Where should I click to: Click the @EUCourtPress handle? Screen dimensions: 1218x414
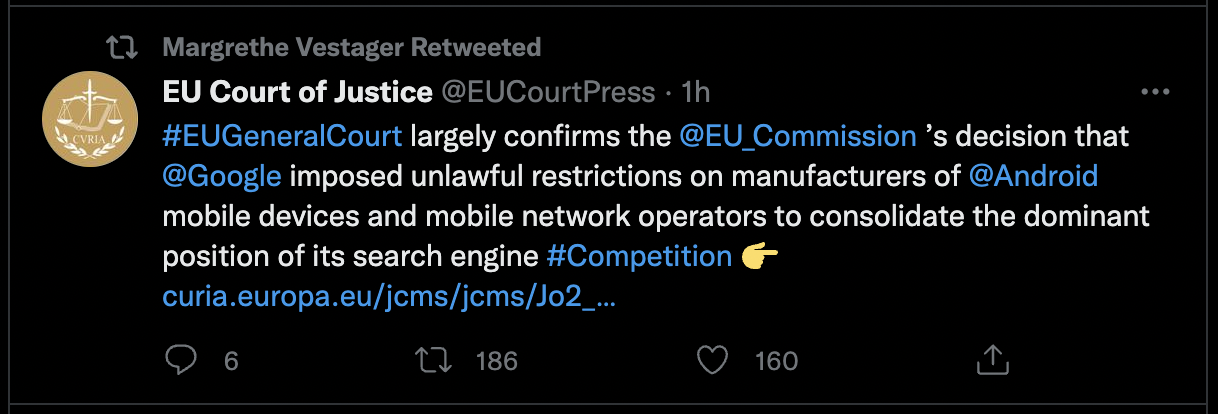click(548, 93)
